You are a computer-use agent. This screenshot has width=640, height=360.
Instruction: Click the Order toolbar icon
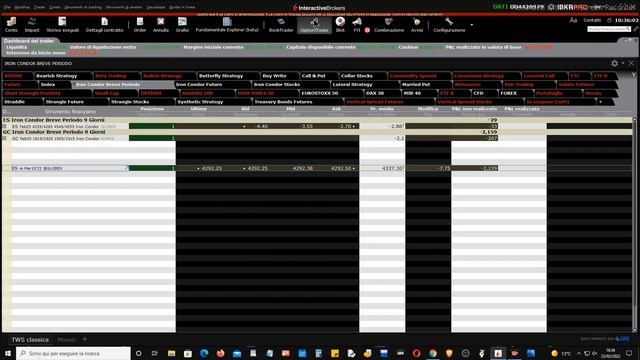pos(140,24)
